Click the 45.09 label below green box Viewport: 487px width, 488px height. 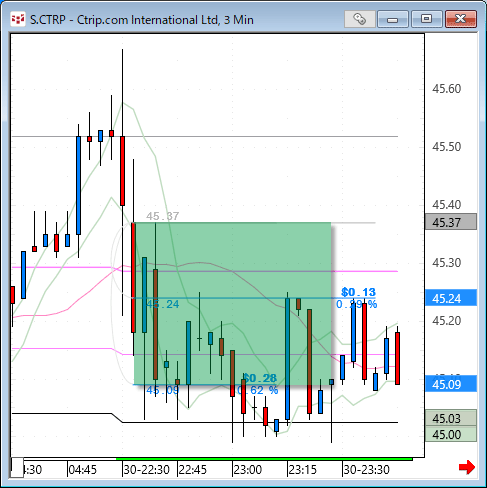click(x=162, y=390)
